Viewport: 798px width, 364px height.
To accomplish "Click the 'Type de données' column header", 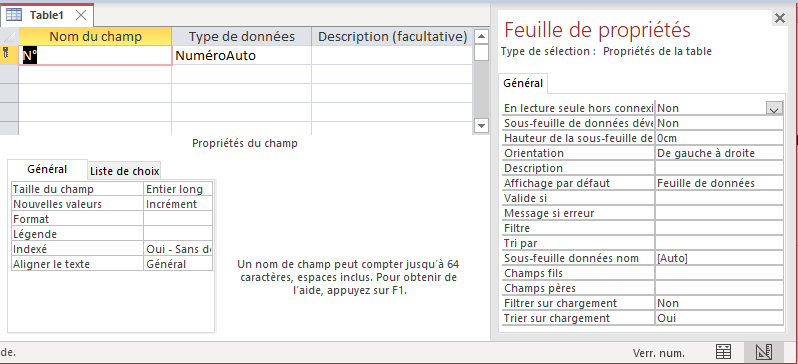I will tap(242, 37).
